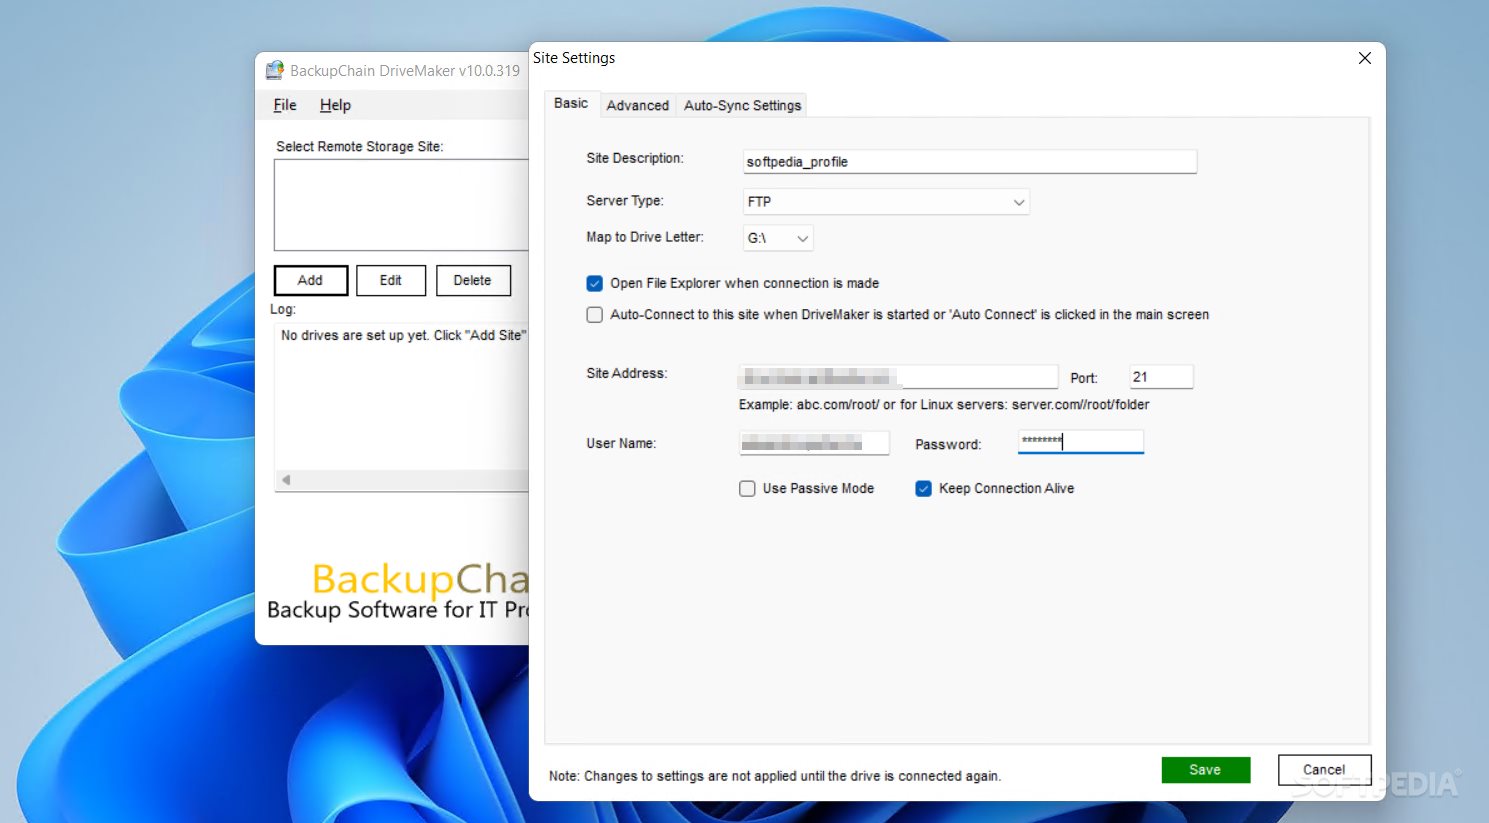This screenshot has height=823, width=1489.
Task: Click the Log scrollbar left arrow
Action: [x=286, y=480]
